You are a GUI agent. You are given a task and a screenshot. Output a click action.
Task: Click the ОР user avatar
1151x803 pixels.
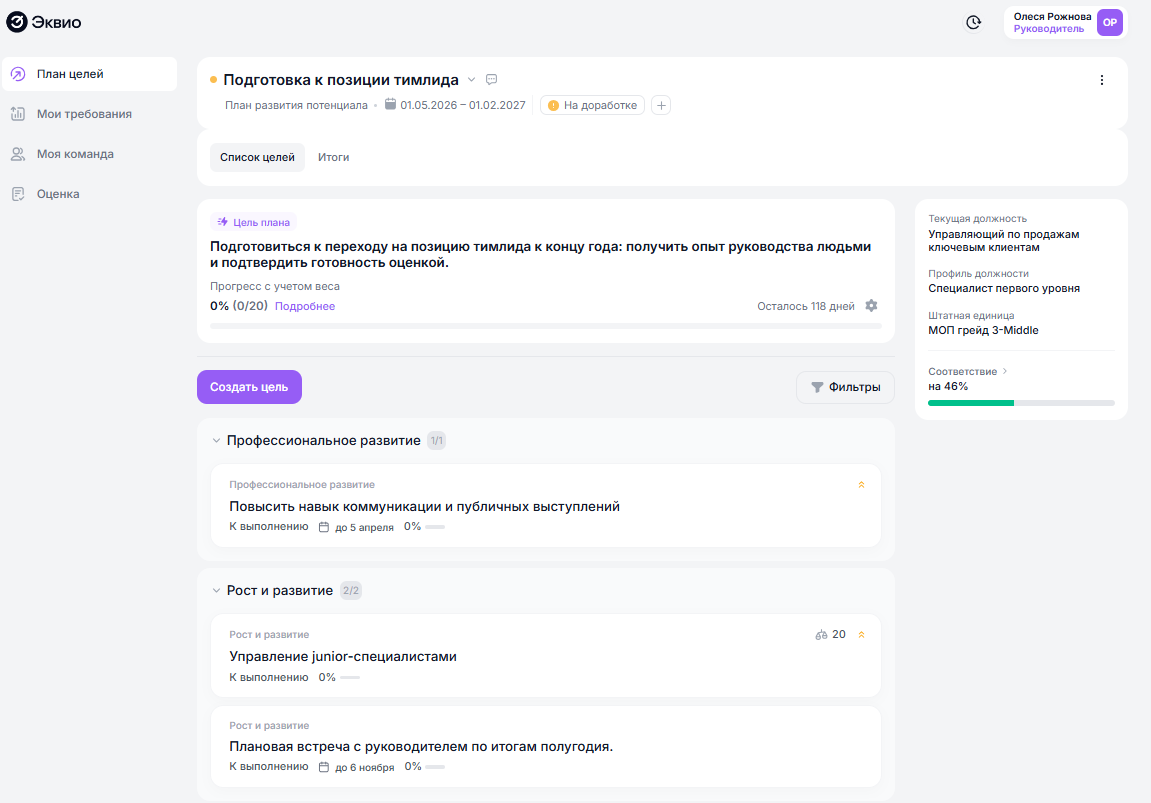coord(1110,23)
